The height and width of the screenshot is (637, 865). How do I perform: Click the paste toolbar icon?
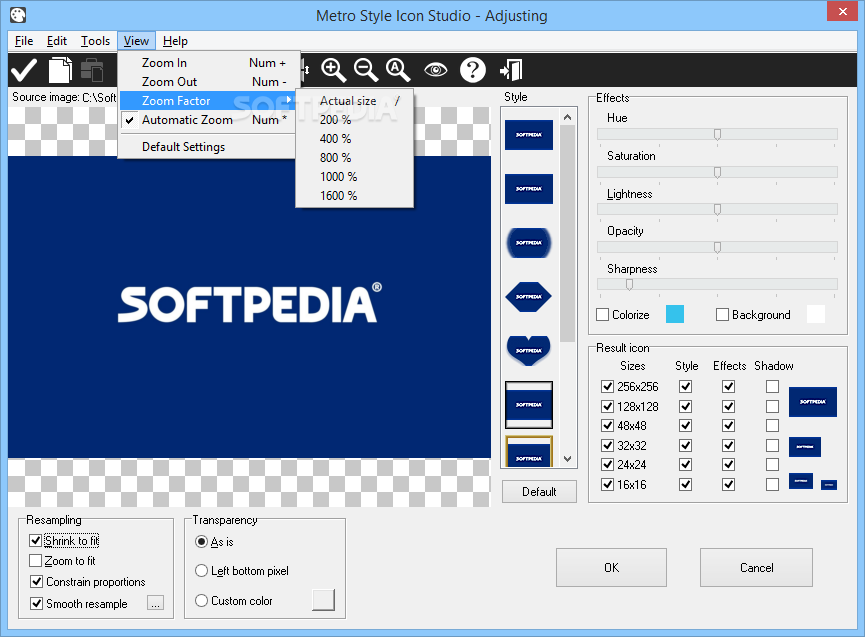pos(92,70)
